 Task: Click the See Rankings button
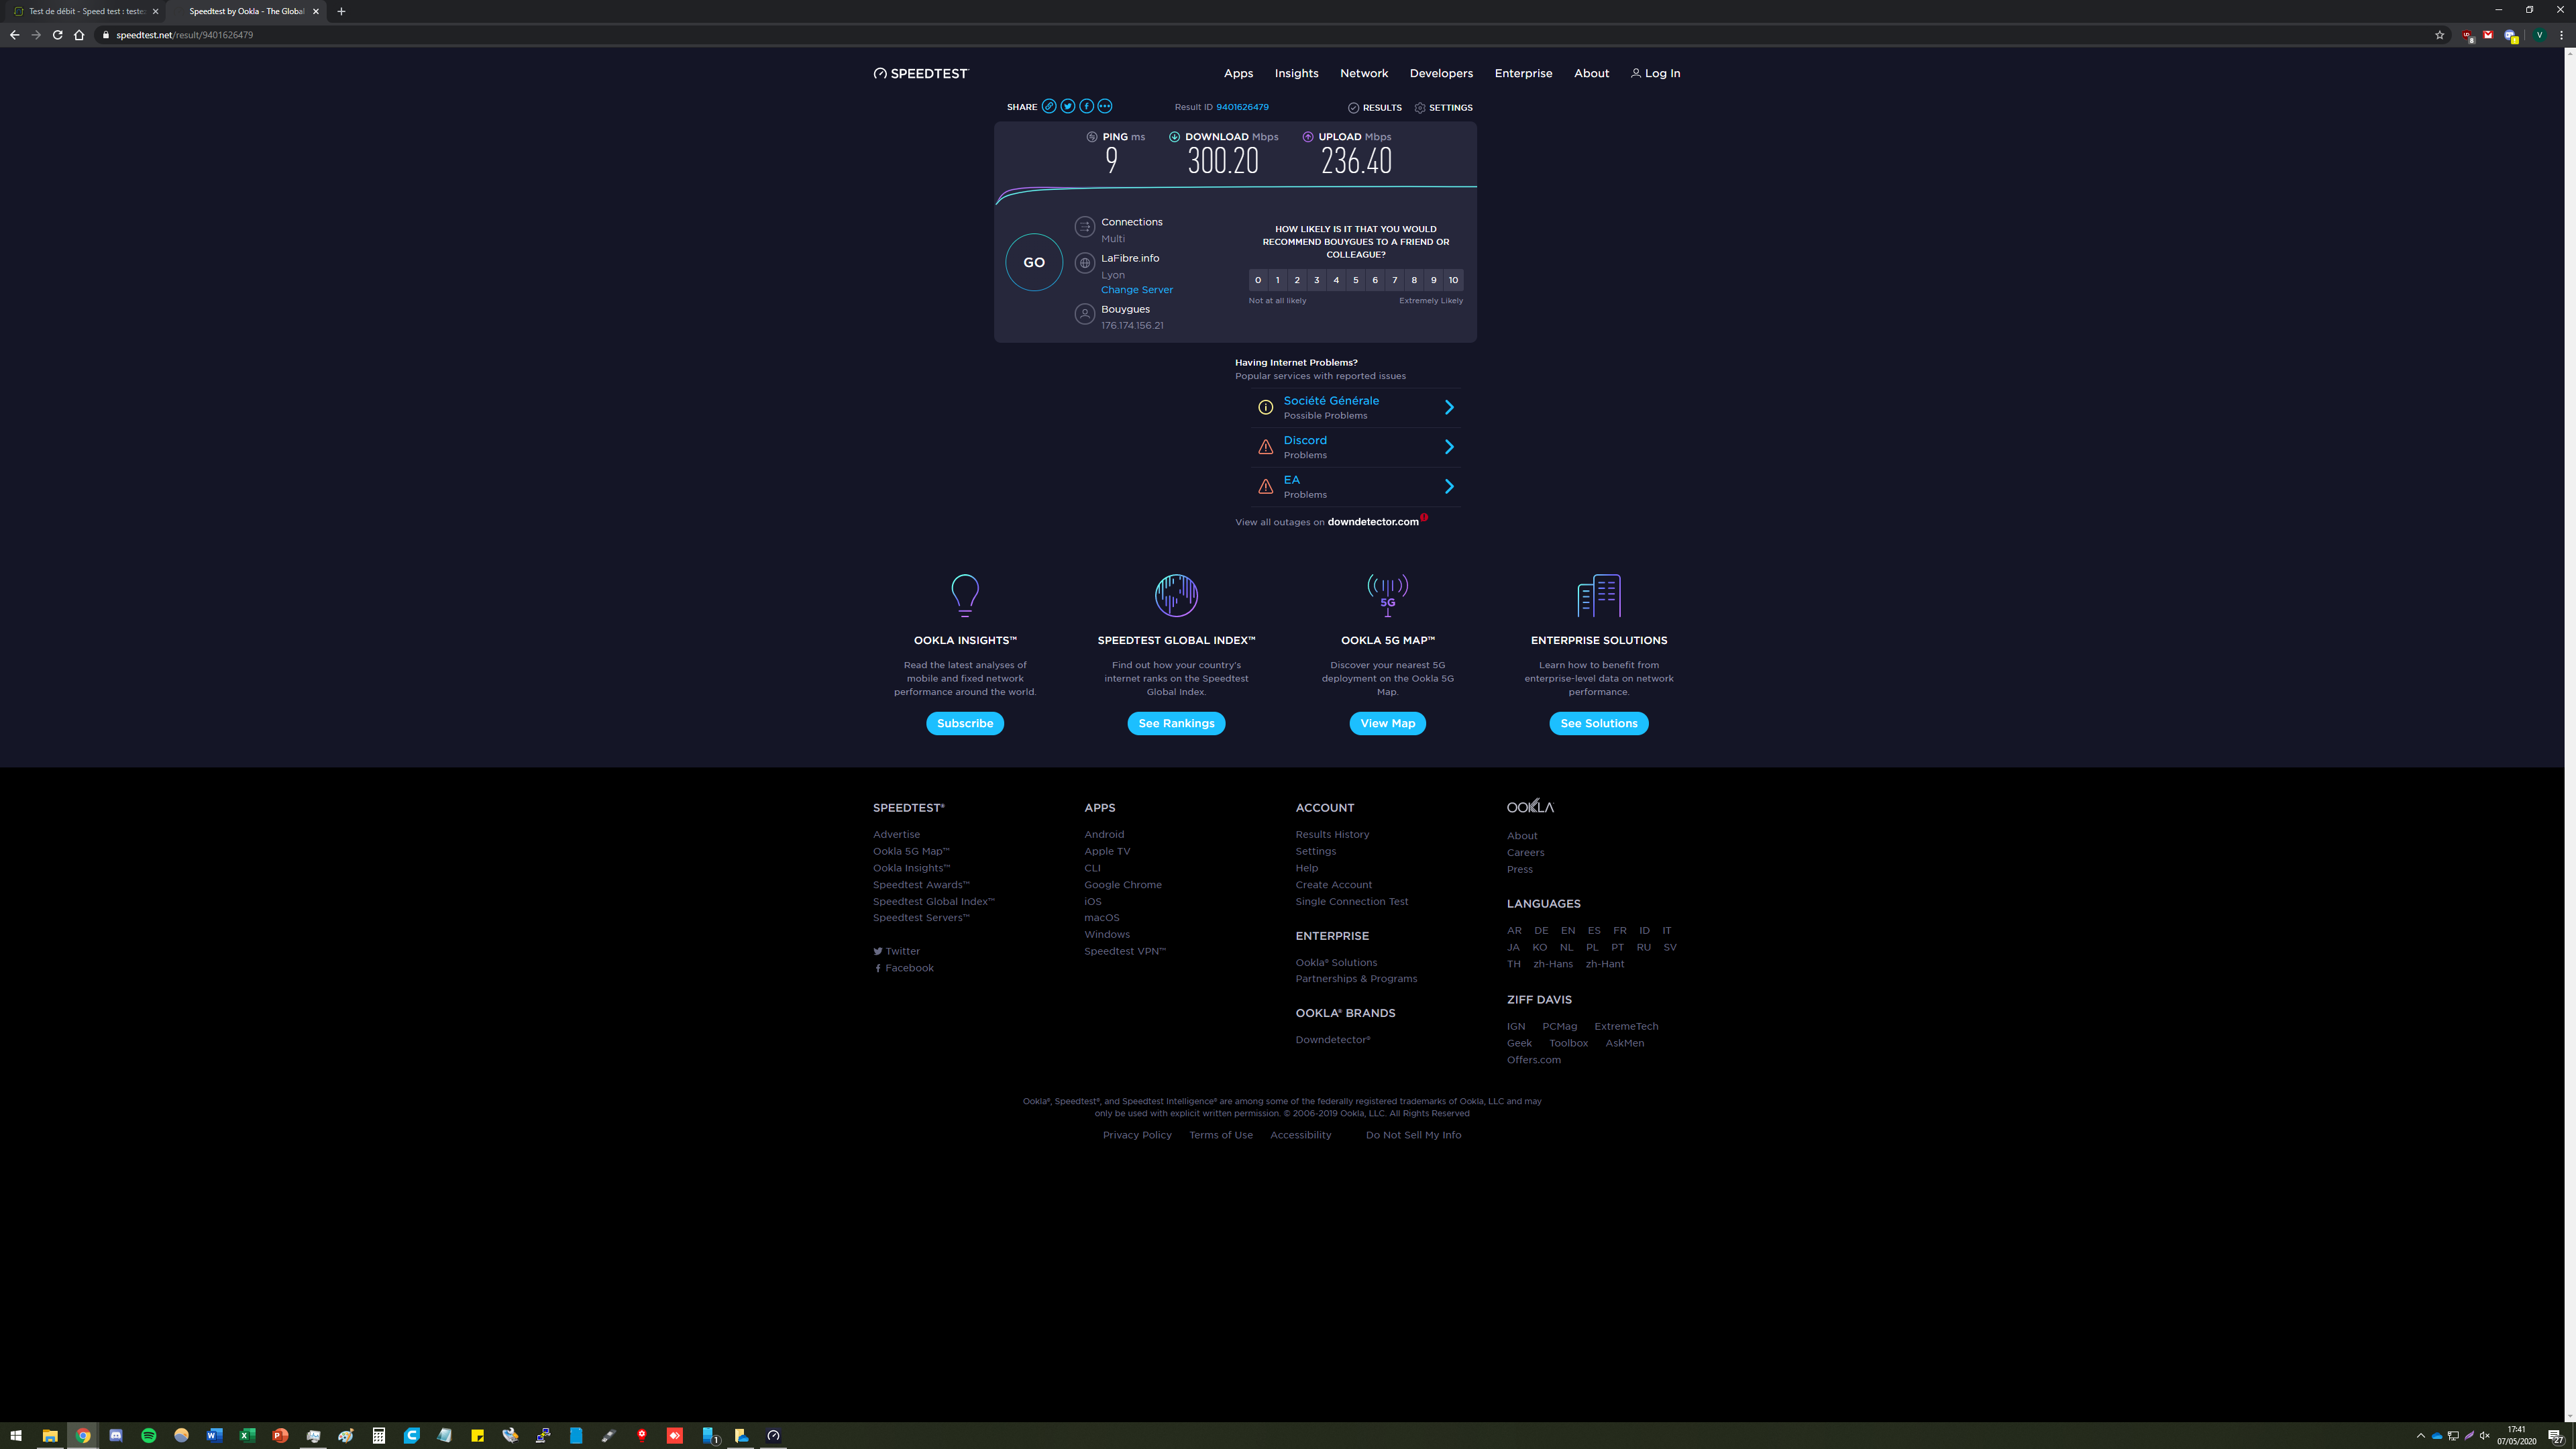click(1176, 723)
